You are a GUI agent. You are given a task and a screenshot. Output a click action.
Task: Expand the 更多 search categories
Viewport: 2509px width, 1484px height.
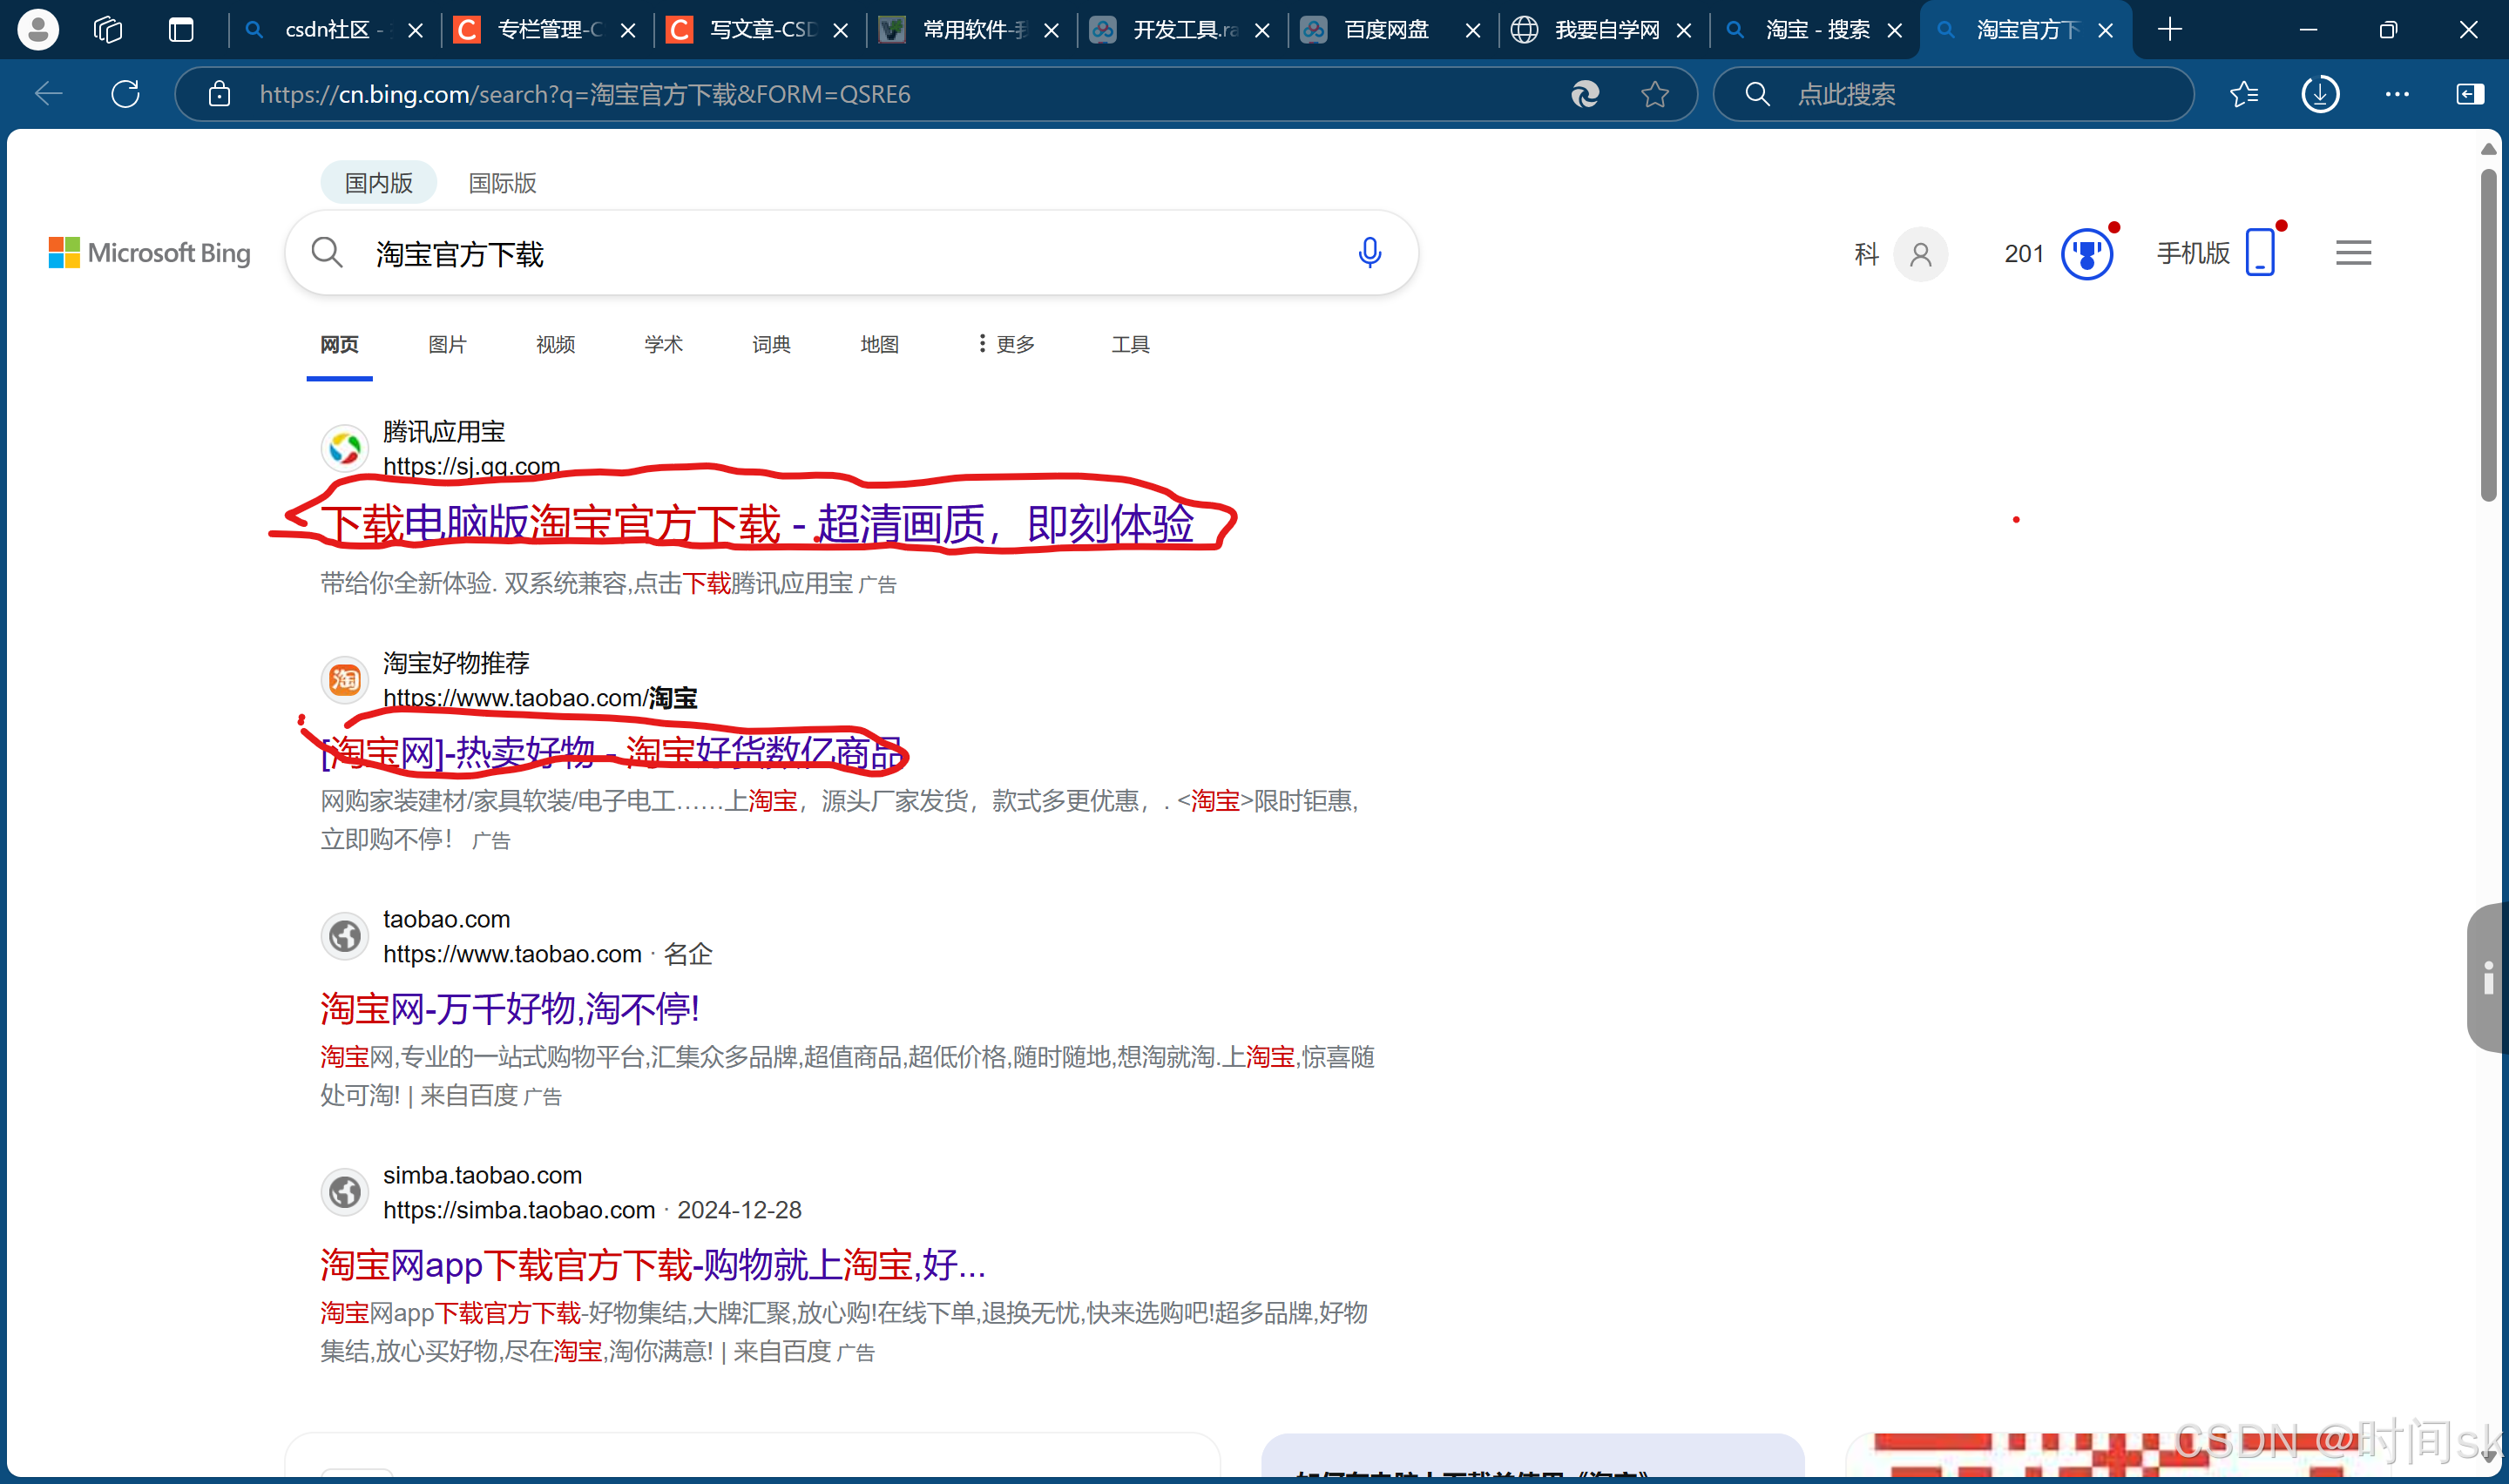click(x=1005, y=344)
